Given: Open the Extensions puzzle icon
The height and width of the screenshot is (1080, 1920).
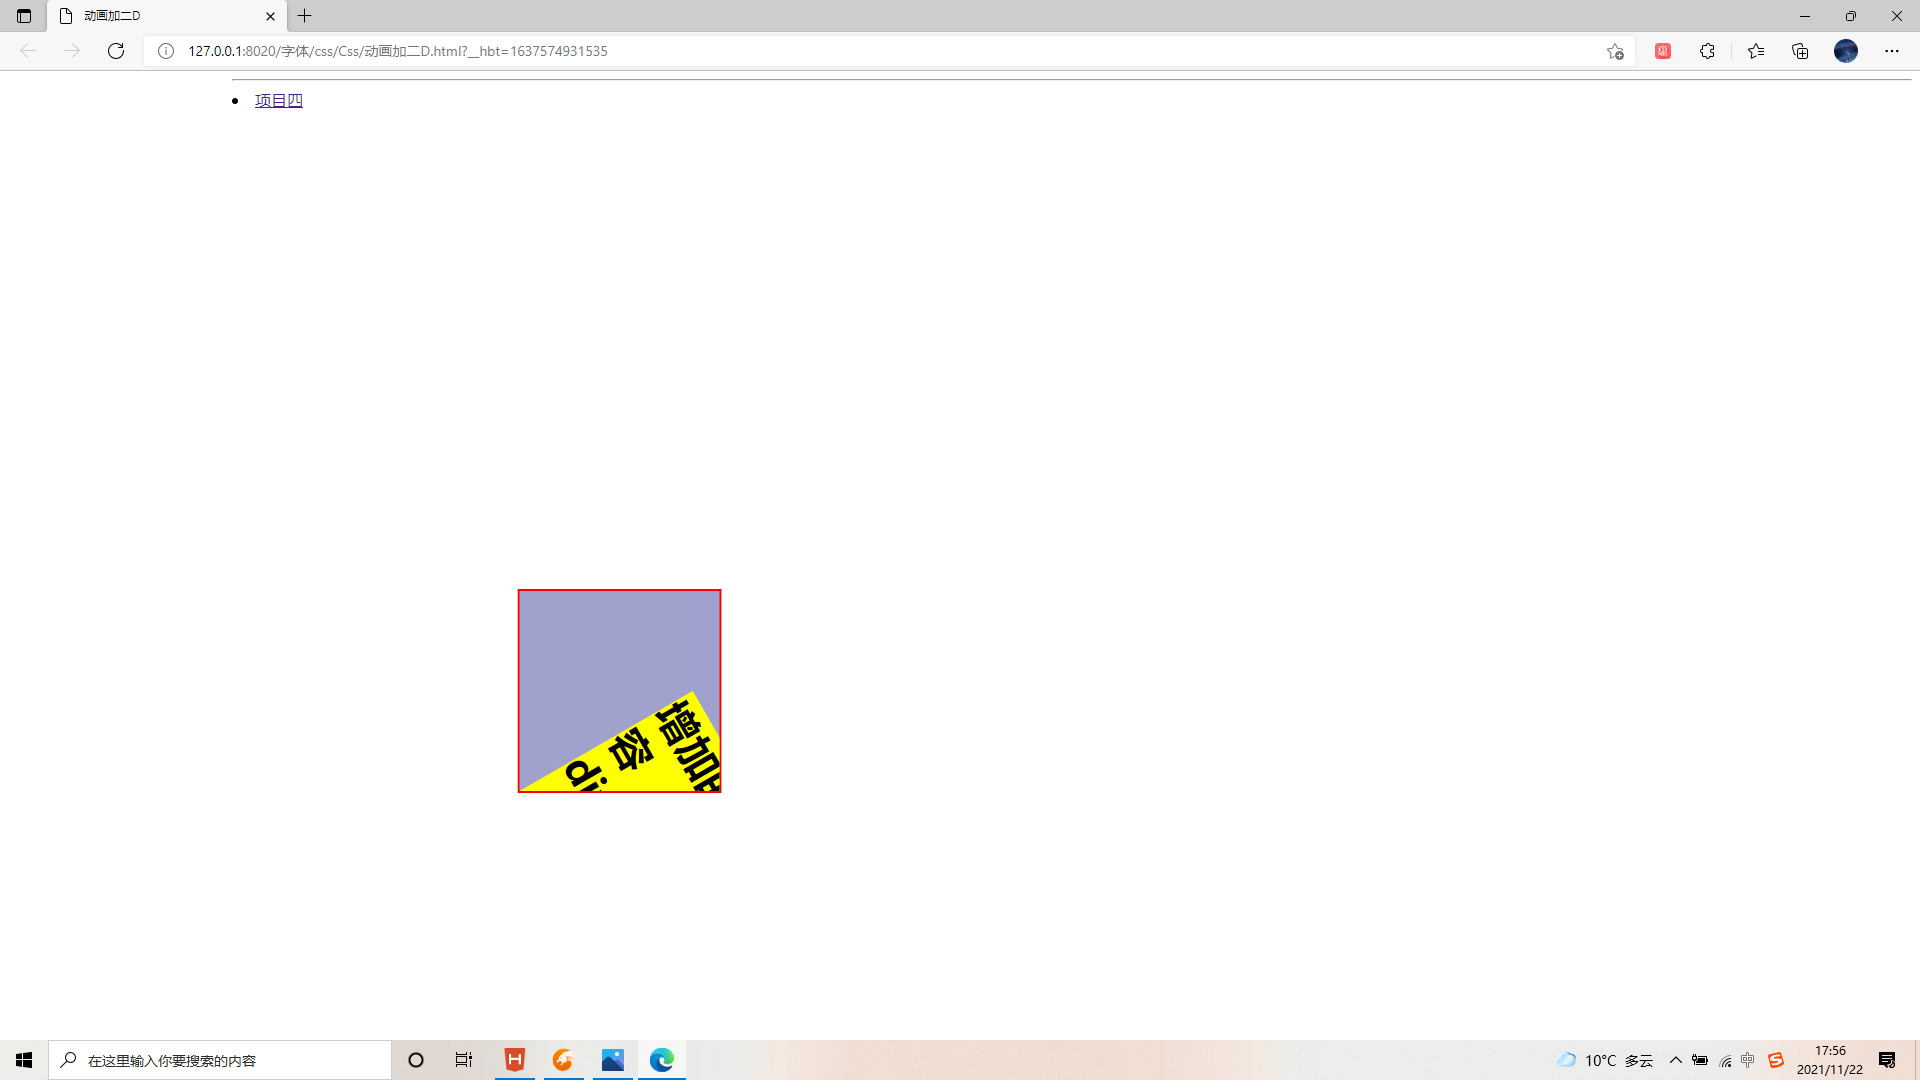Looking at the screenshot, I should pyautogui.click(x=1707, y=51).
